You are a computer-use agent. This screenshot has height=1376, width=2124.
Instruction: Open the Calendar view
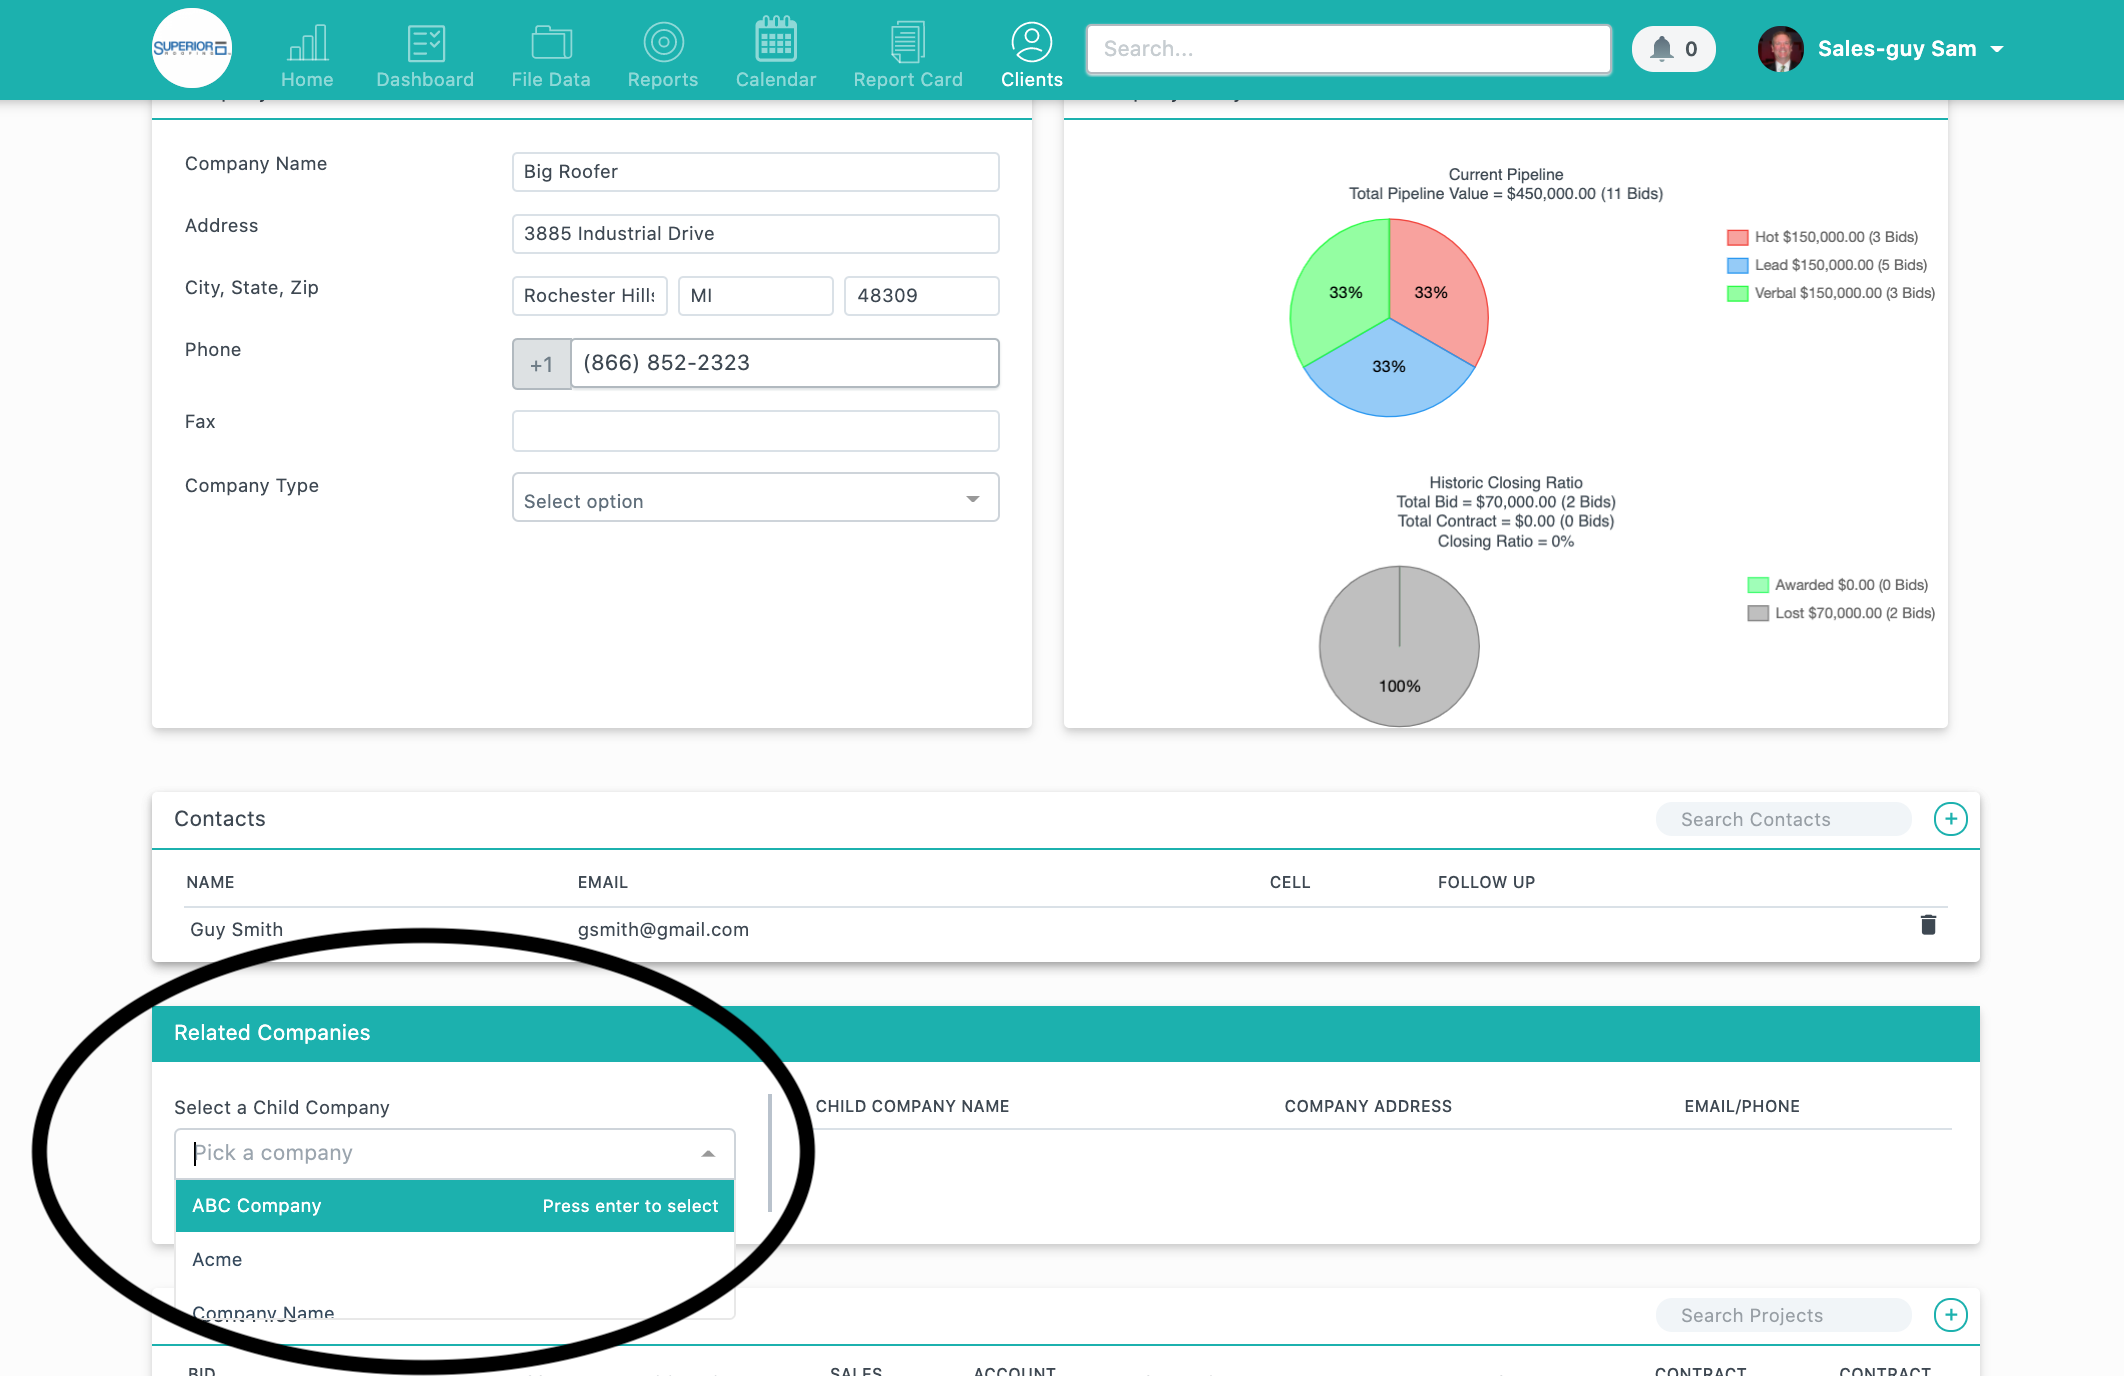coord(776,53)
